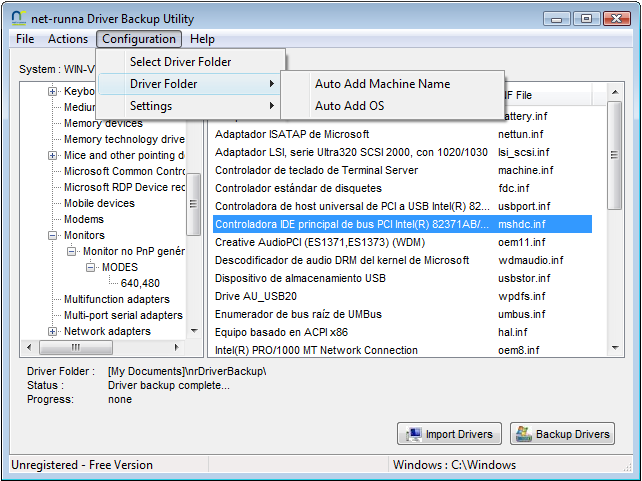Click the net-runna app icon in title bar

tap(18, 18)
